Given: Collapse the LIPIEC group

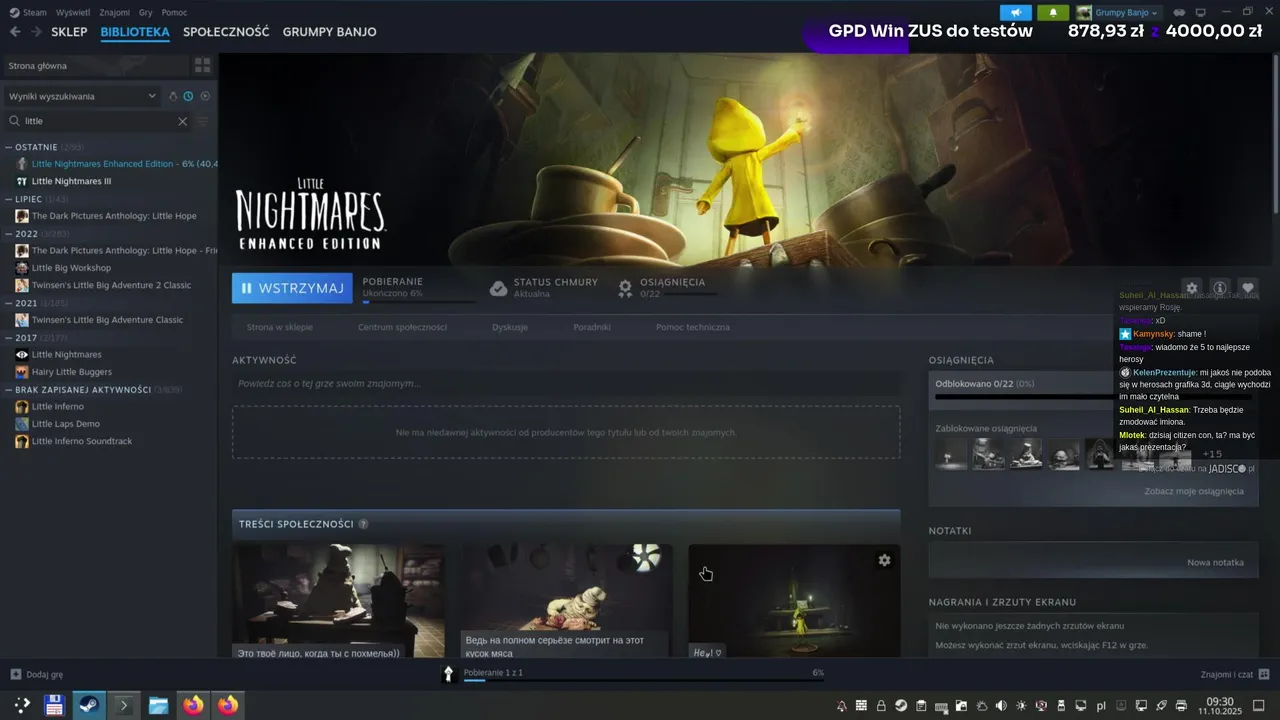Looking at the screenshot, I should click(9, 199).
